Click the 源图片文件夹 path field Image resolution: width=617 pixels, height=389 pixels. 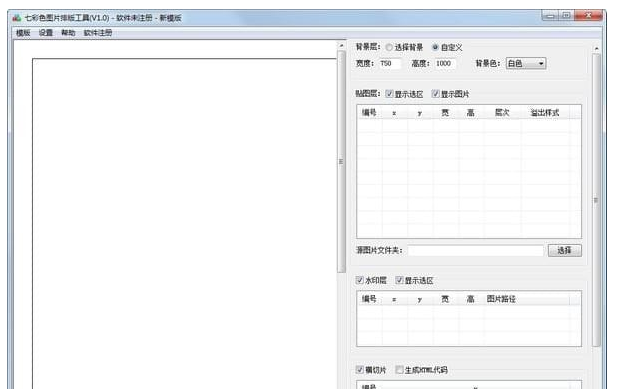pos(475,251)
